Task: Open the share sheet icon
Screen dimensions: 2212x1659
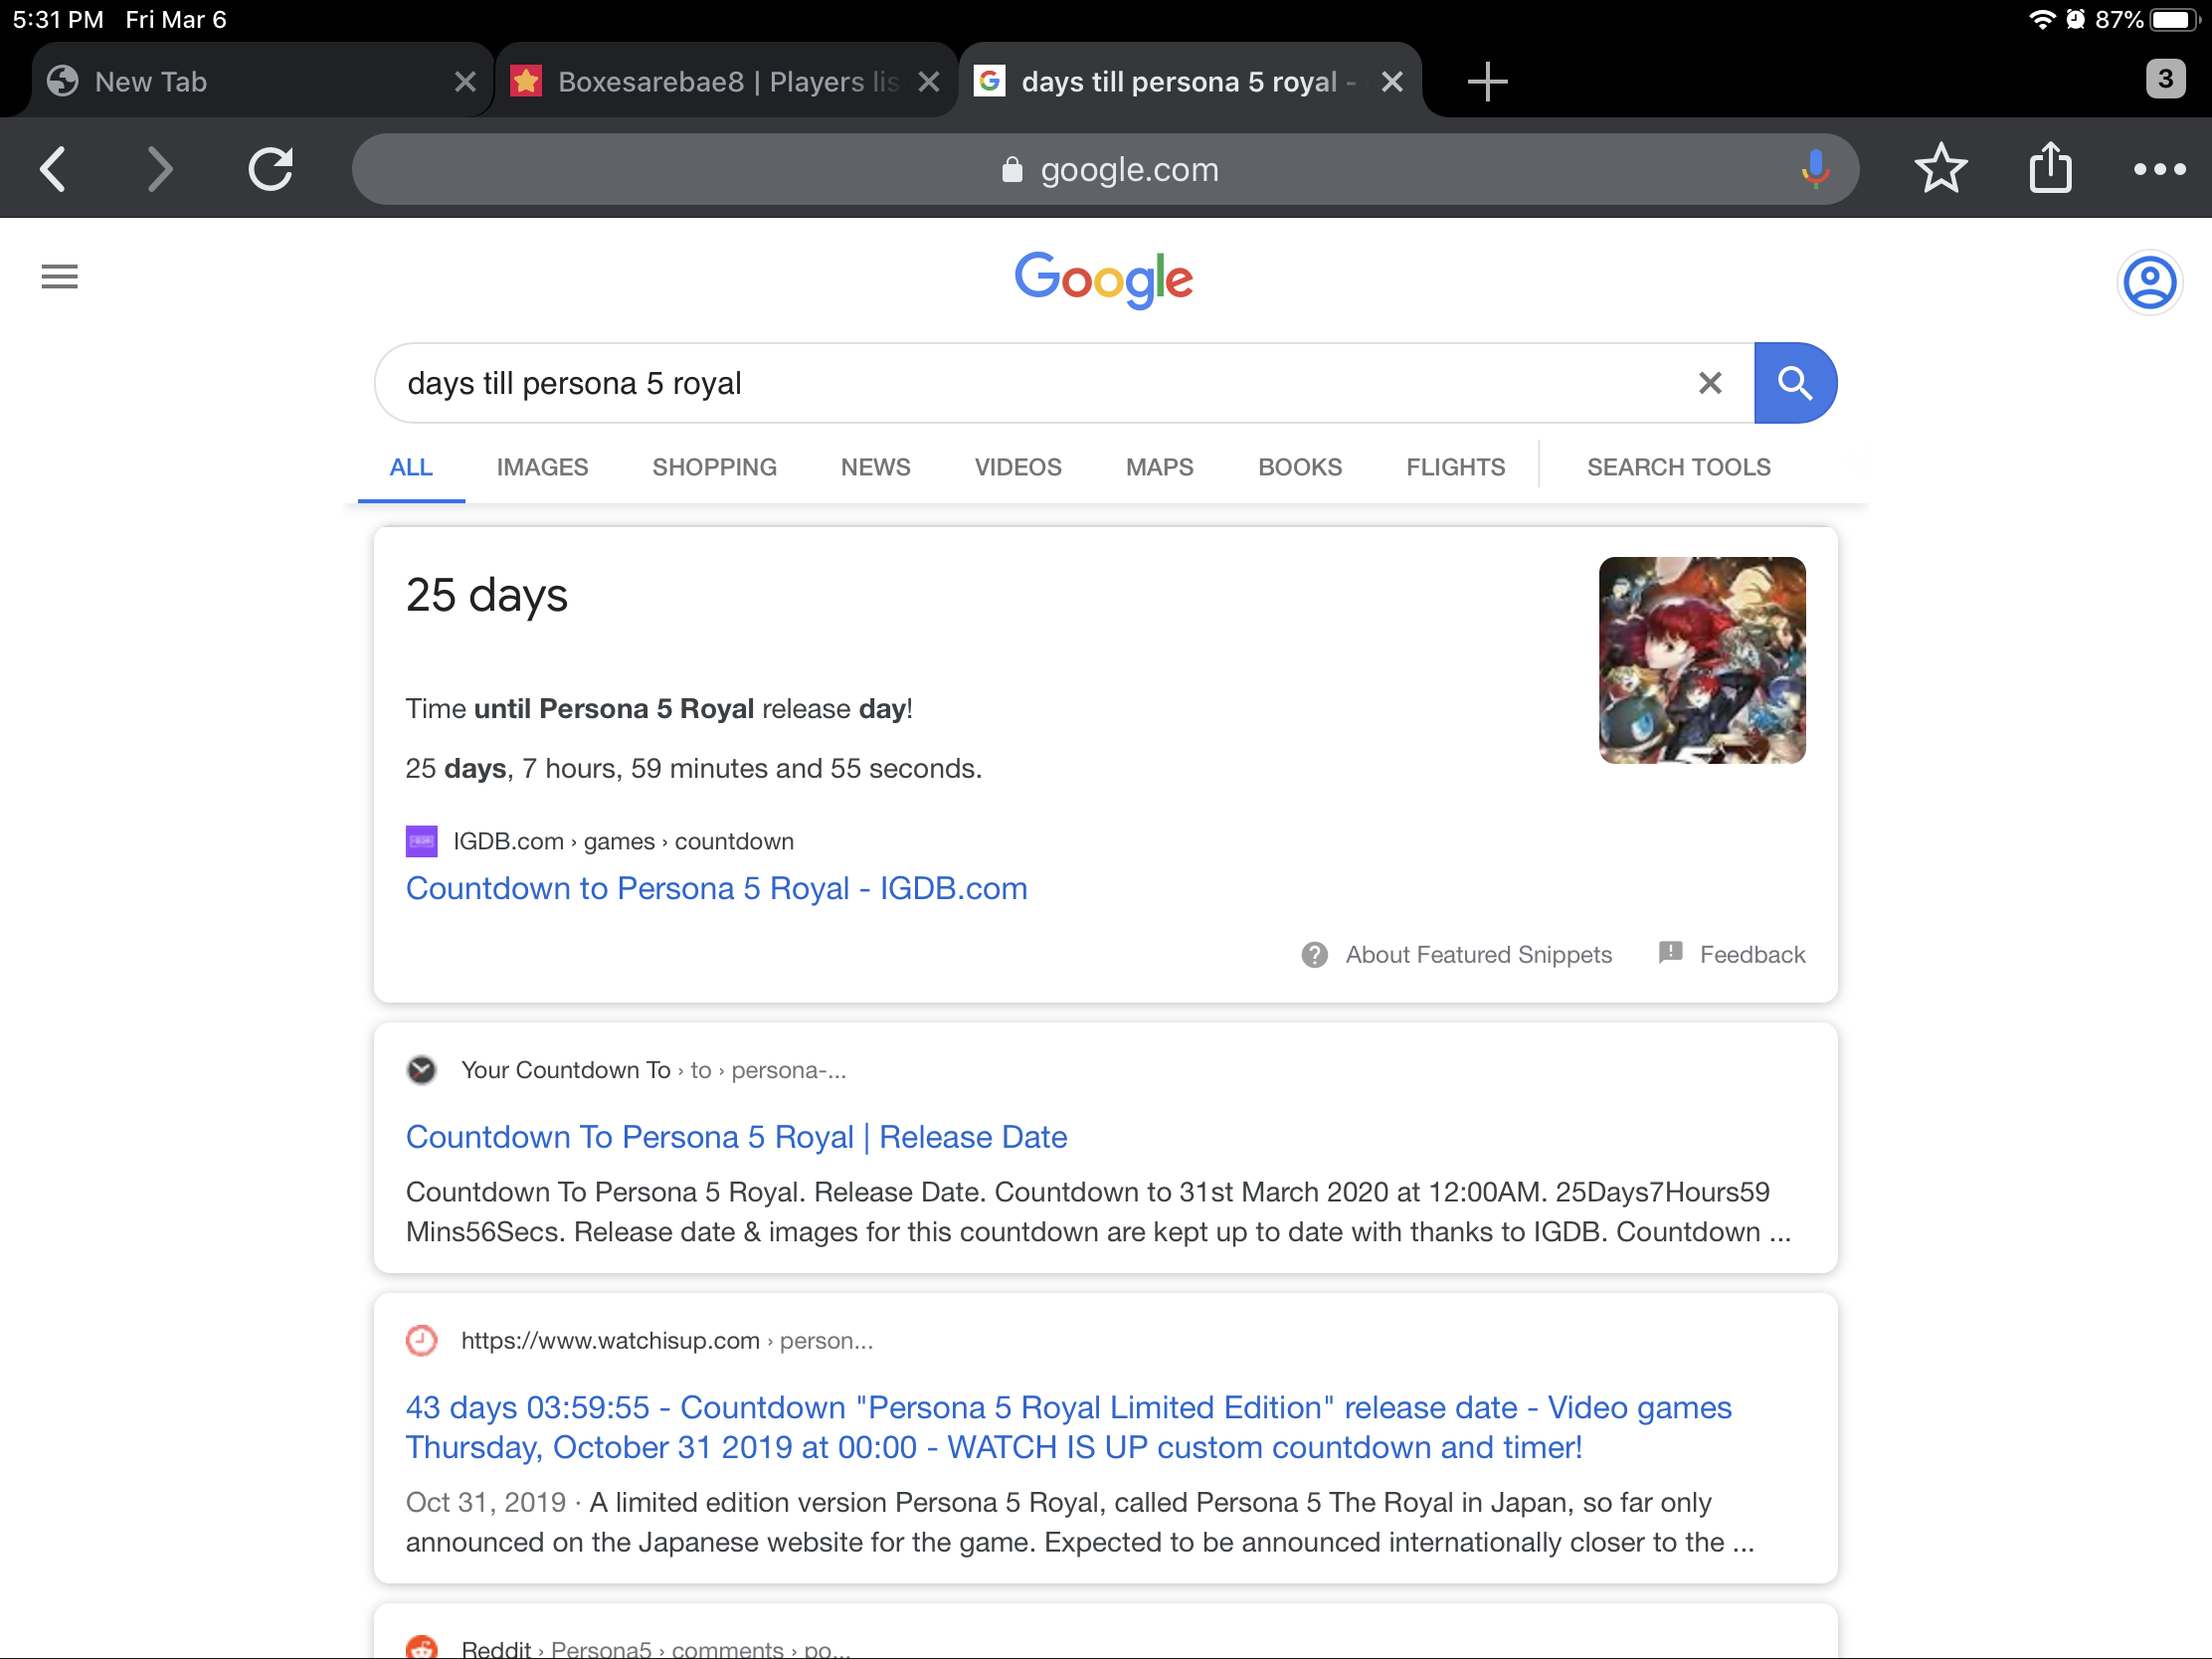Action: click(x=2050, y=167)
